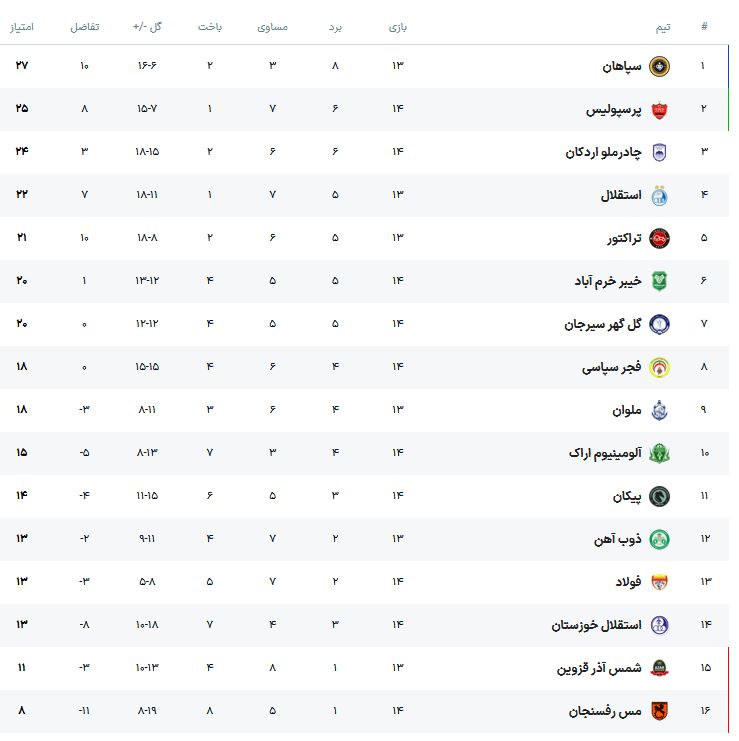
Task: Click the Sepahan (سپاهان) team logo
Action: coord(659,67)
